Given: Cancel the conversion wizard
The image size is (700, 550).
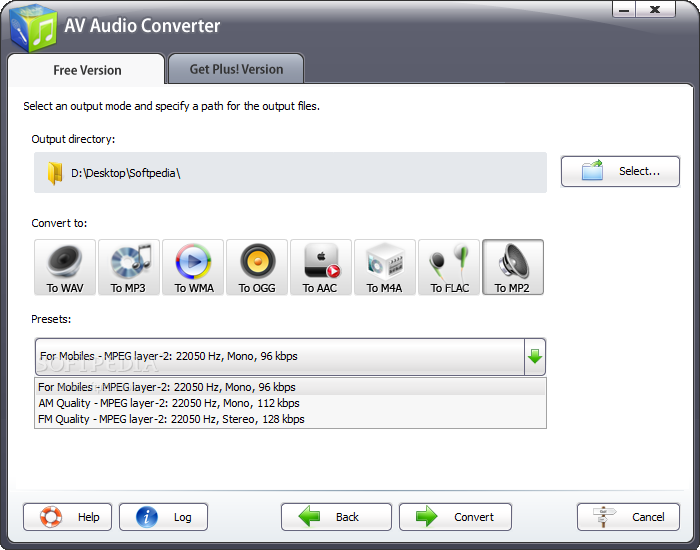Looking at the screenshot, I should [x=628, y=517].
